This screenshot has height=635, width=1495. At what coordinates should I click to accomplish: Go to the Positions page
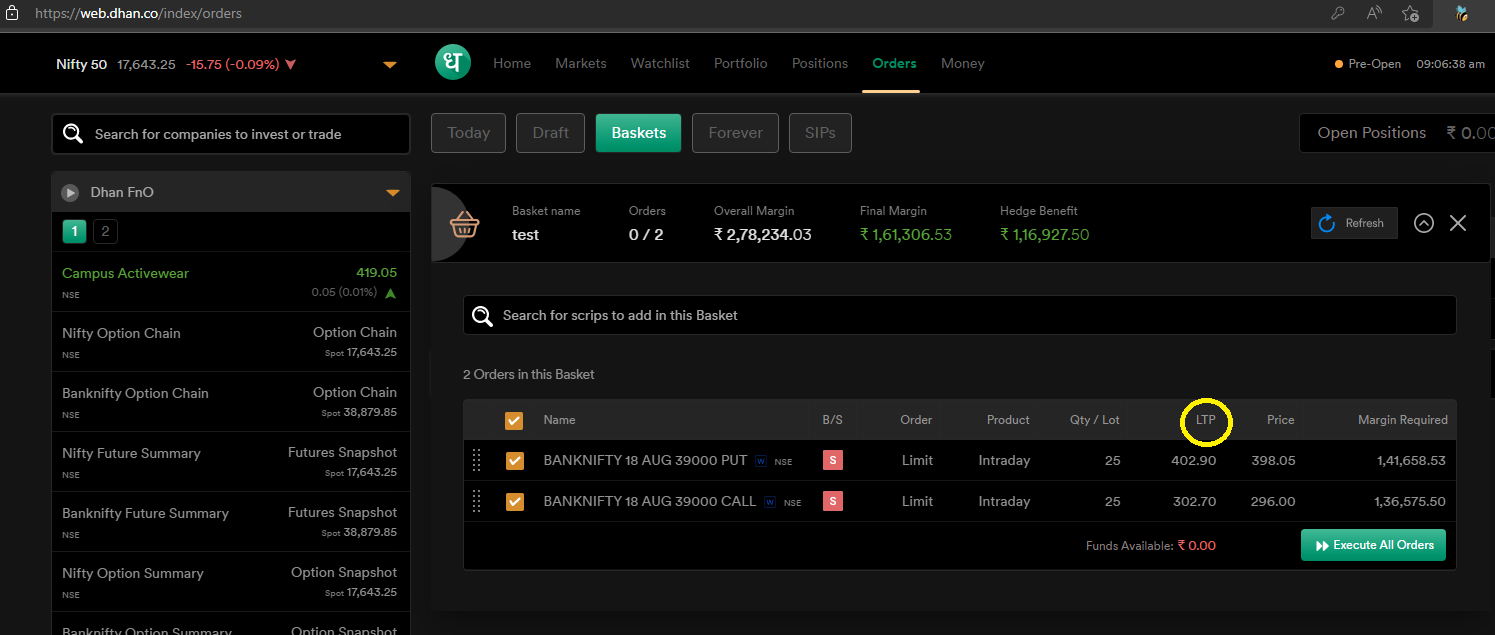pos(820,63)
